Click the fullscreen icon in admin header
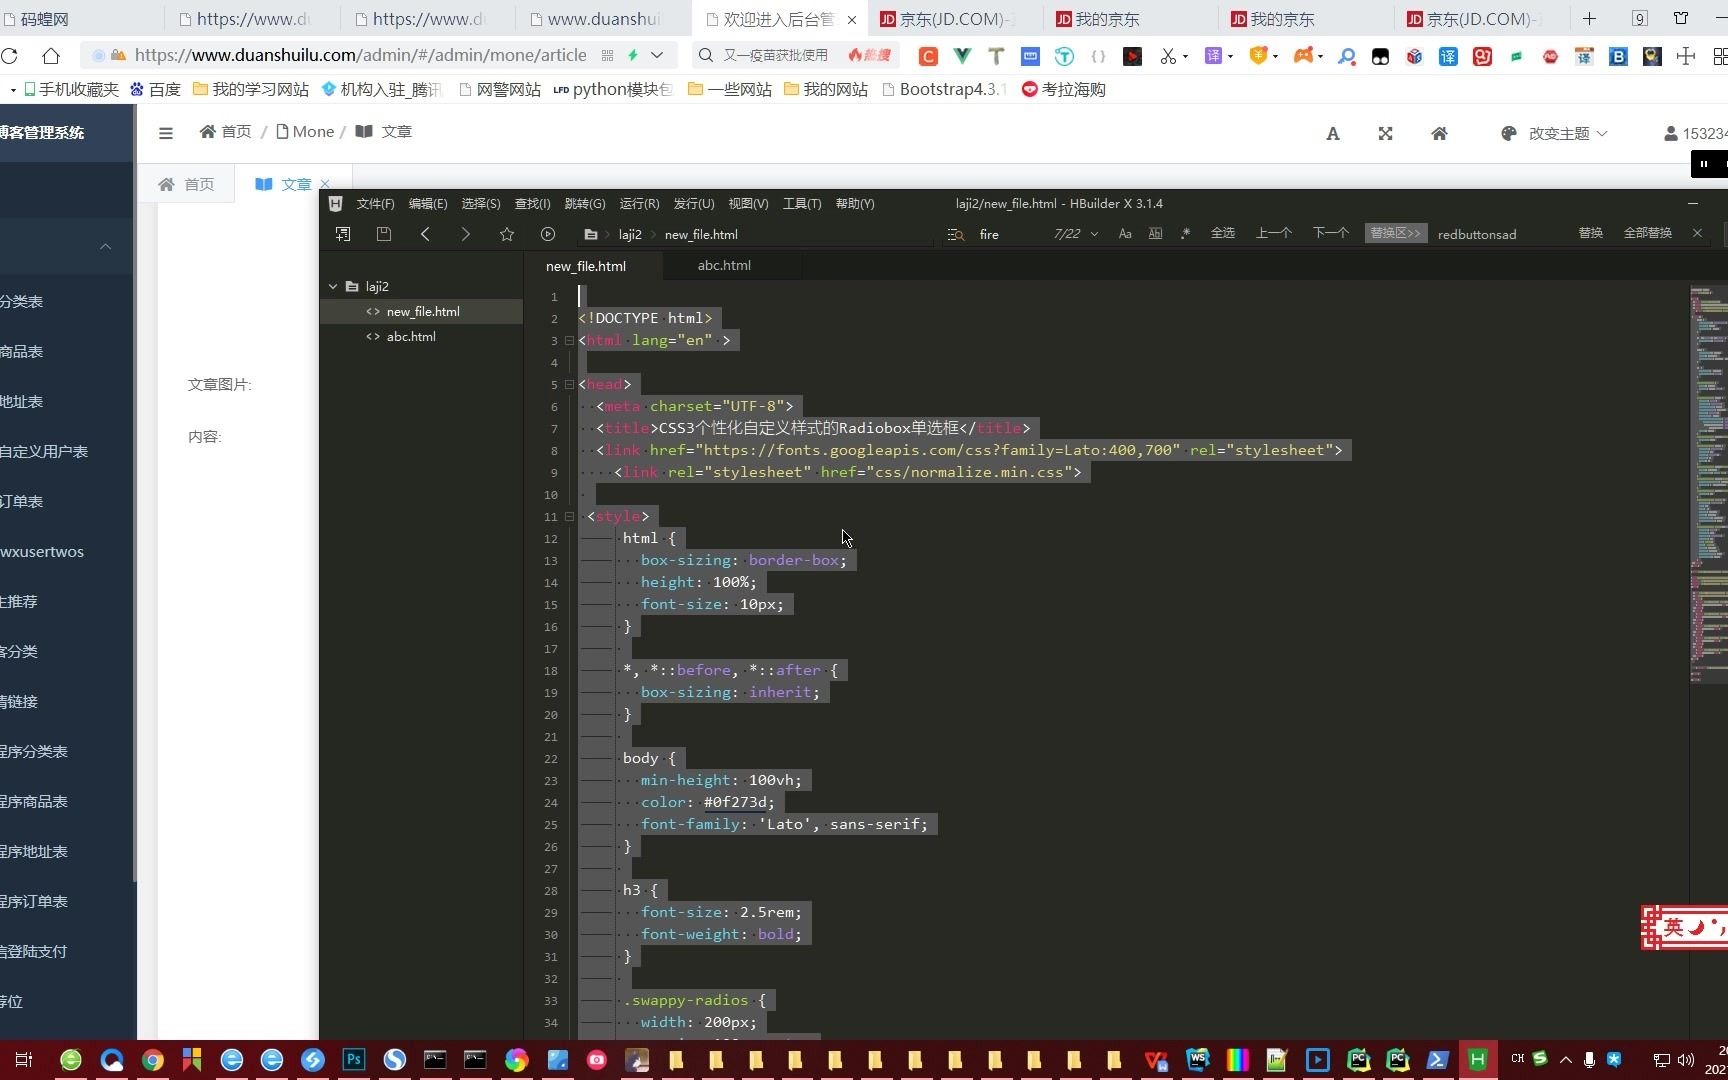This screenshot has height=1080, width=1728. (x=1385, y=134)
